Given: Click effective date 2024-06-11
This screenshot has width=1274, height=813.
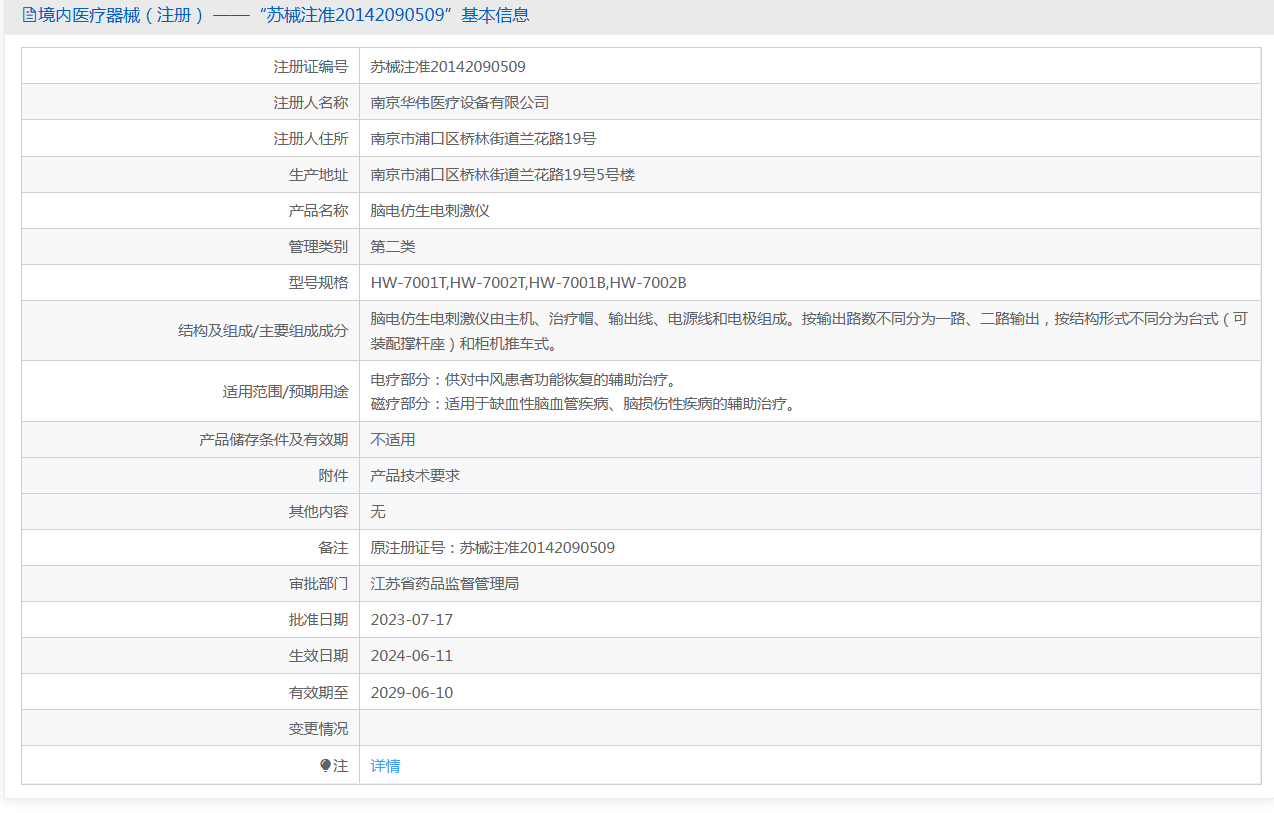Looking at the screenshot, I should pyautogui.click(x=412, y=656).
